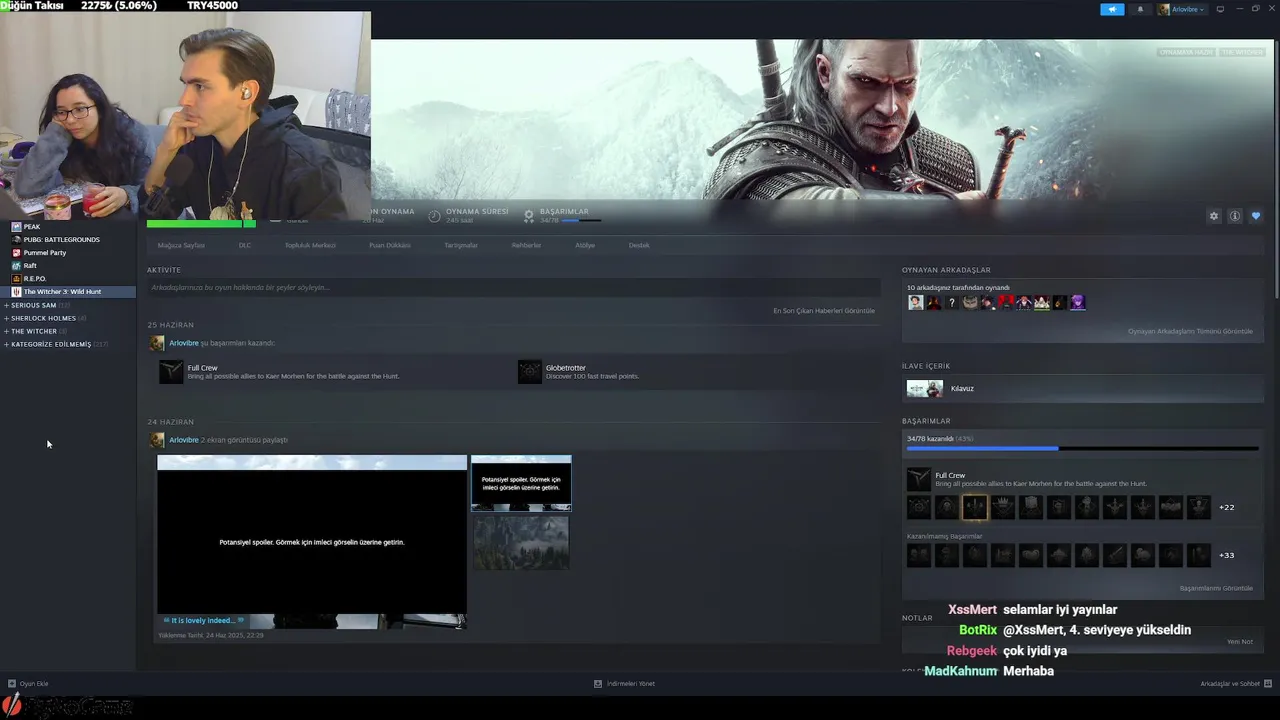Open Arlovibre profile link under 25 Haziran
The height and width of the screenshot is (720, 1280).
(184, 343)
